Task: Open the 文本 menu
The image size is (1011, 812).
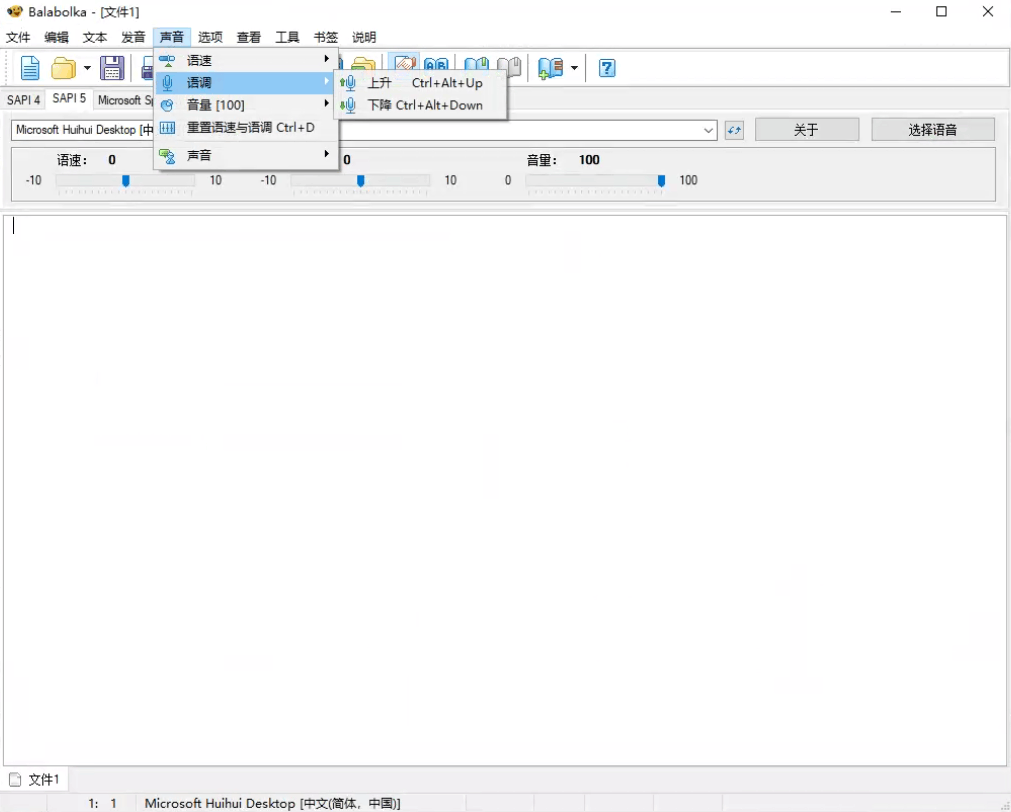Action: [95, 37]
